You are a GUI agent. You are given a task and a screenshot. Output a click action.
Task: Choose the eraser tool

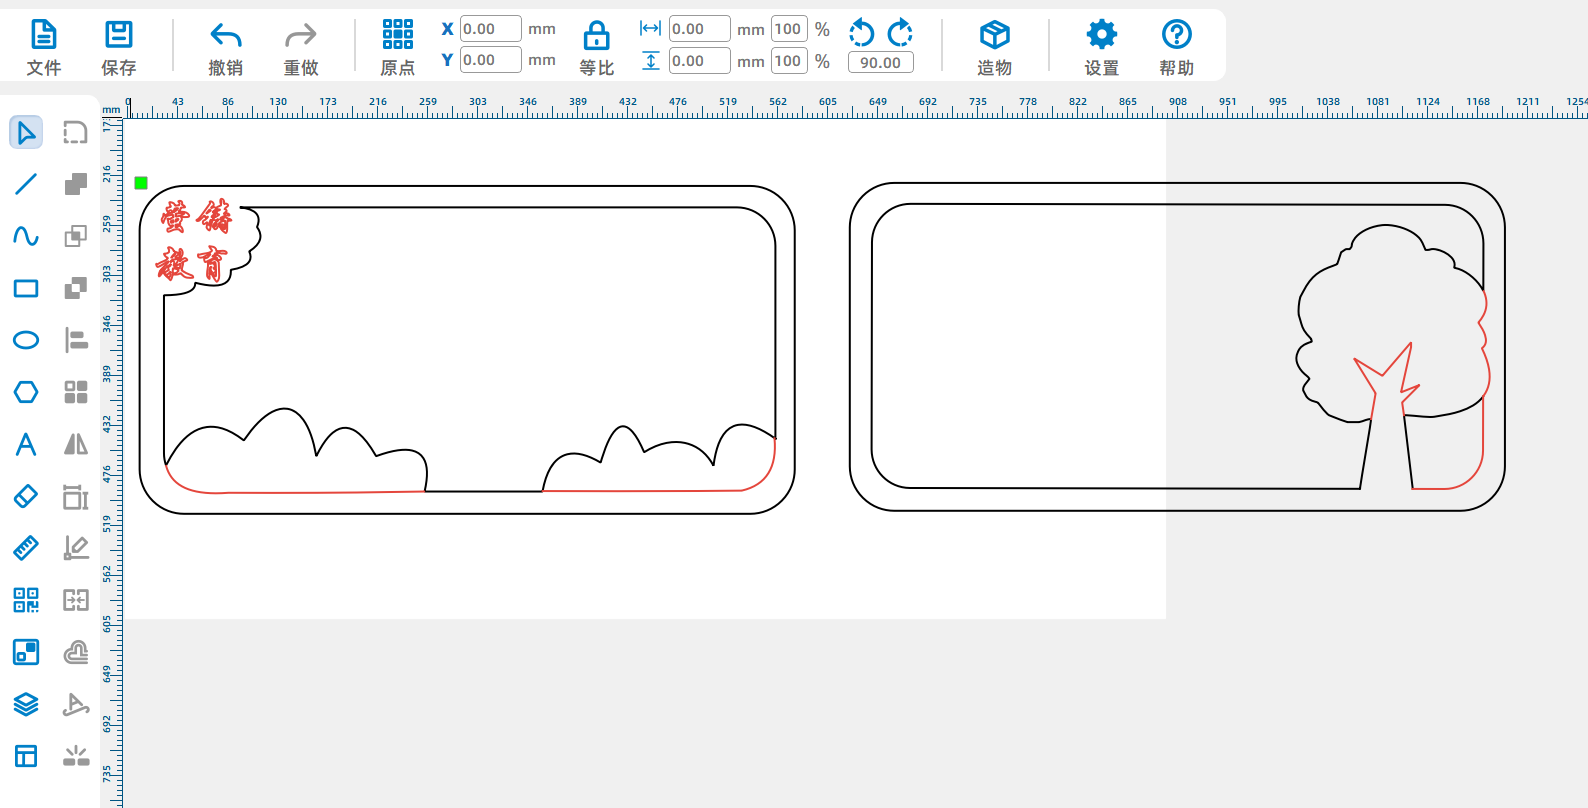26,496
